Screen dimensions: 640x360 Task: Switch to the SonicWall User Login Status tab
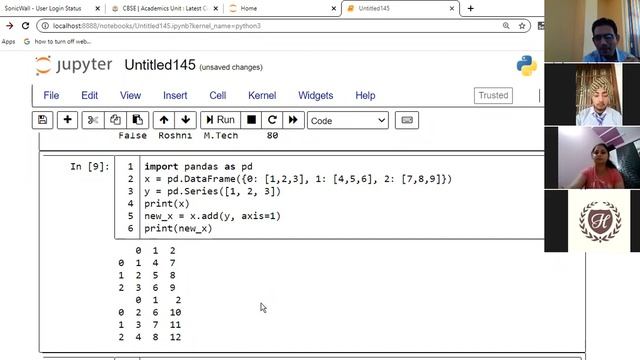coord(43,8)
